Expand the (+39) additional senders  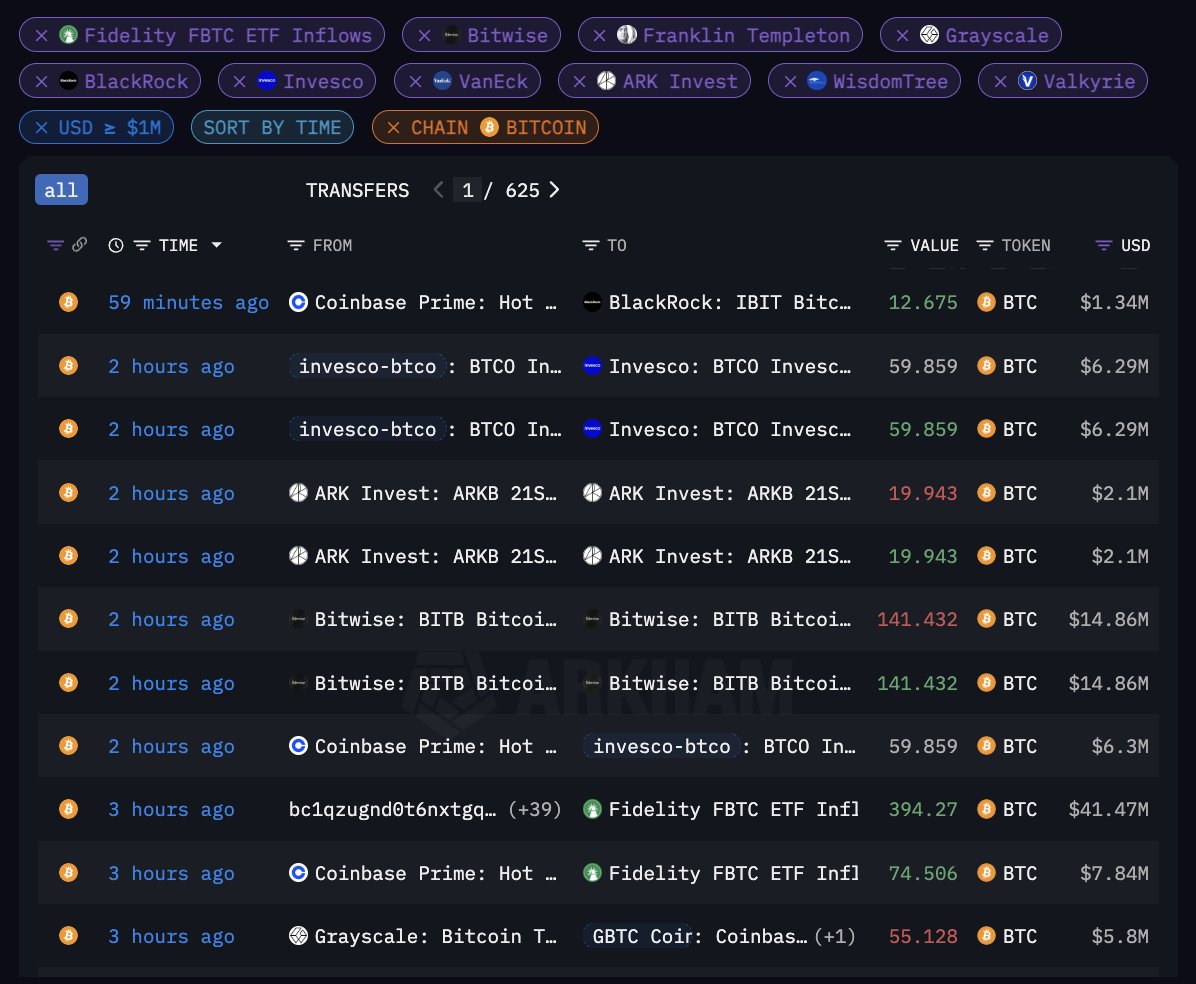coord(535,809)
